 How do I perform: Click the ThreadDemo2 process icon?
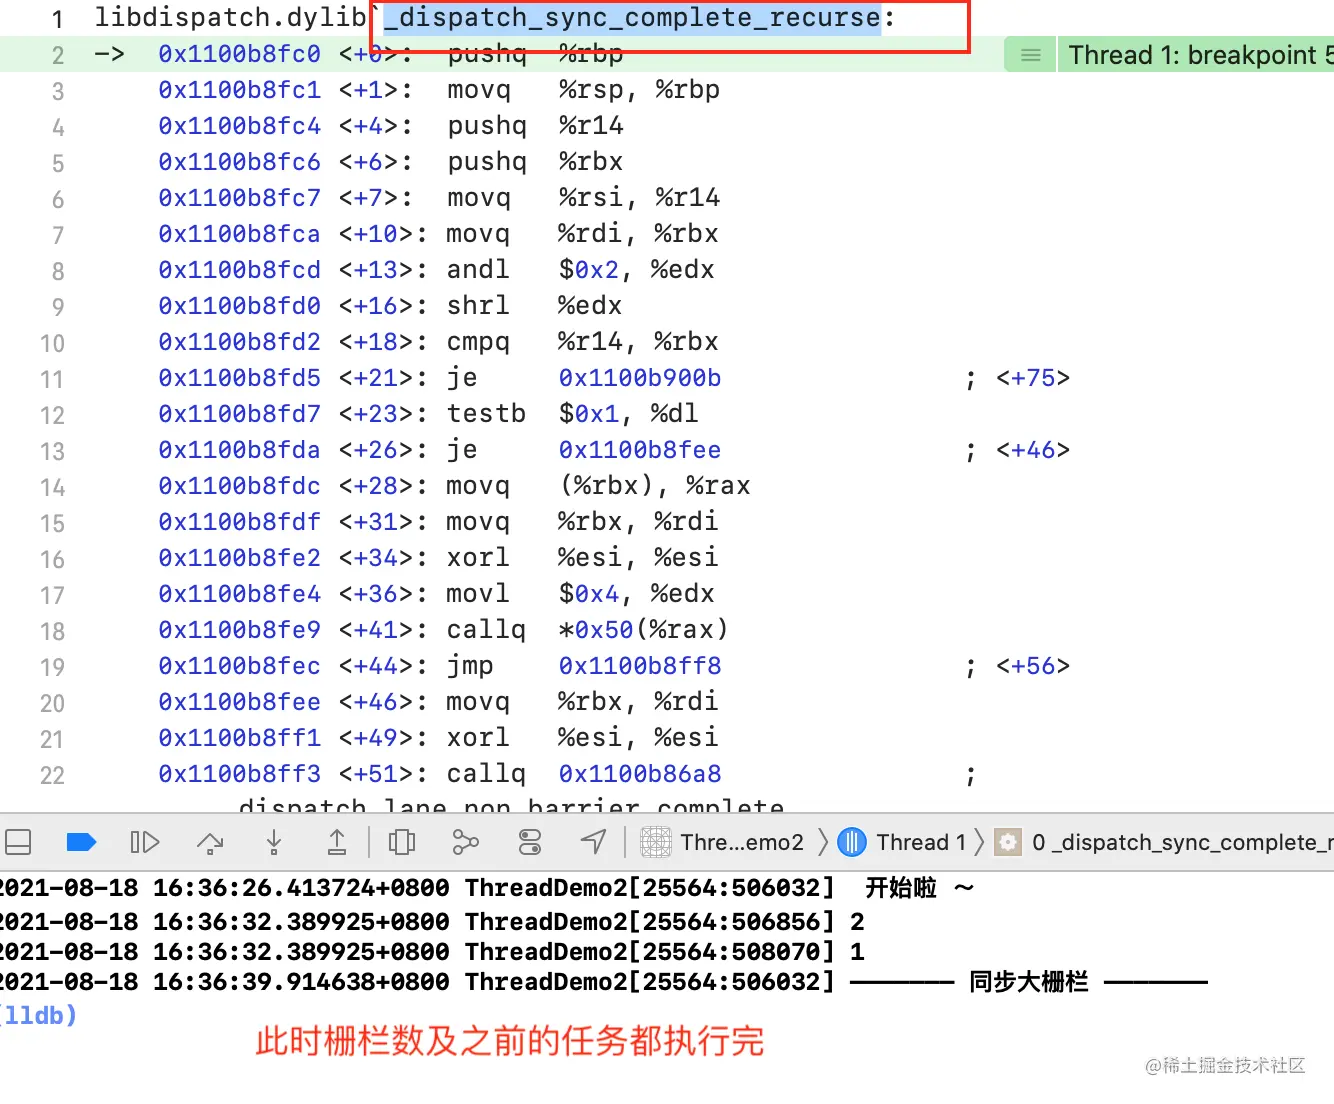click(x=656, y=842)
